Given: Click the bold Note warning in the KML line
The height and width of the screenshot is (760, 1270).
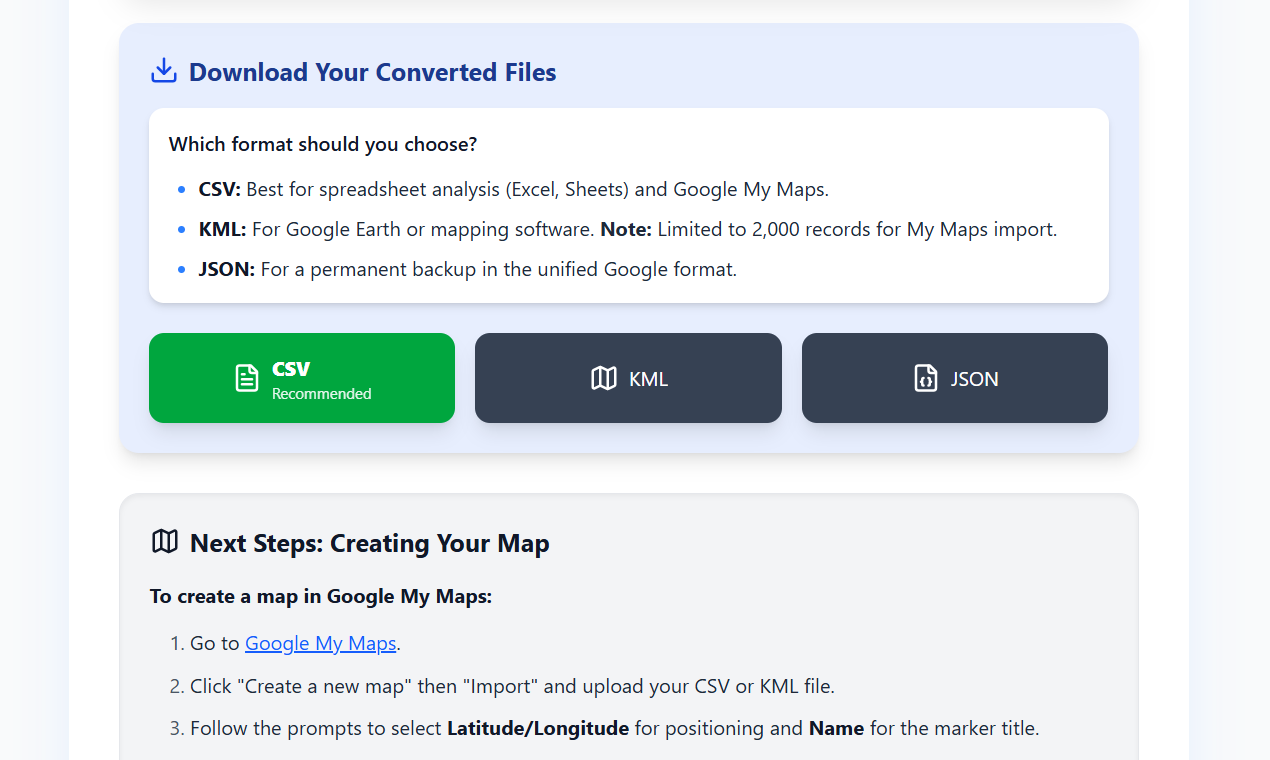Looking at the screenshot, I should (x=624, y=229).
